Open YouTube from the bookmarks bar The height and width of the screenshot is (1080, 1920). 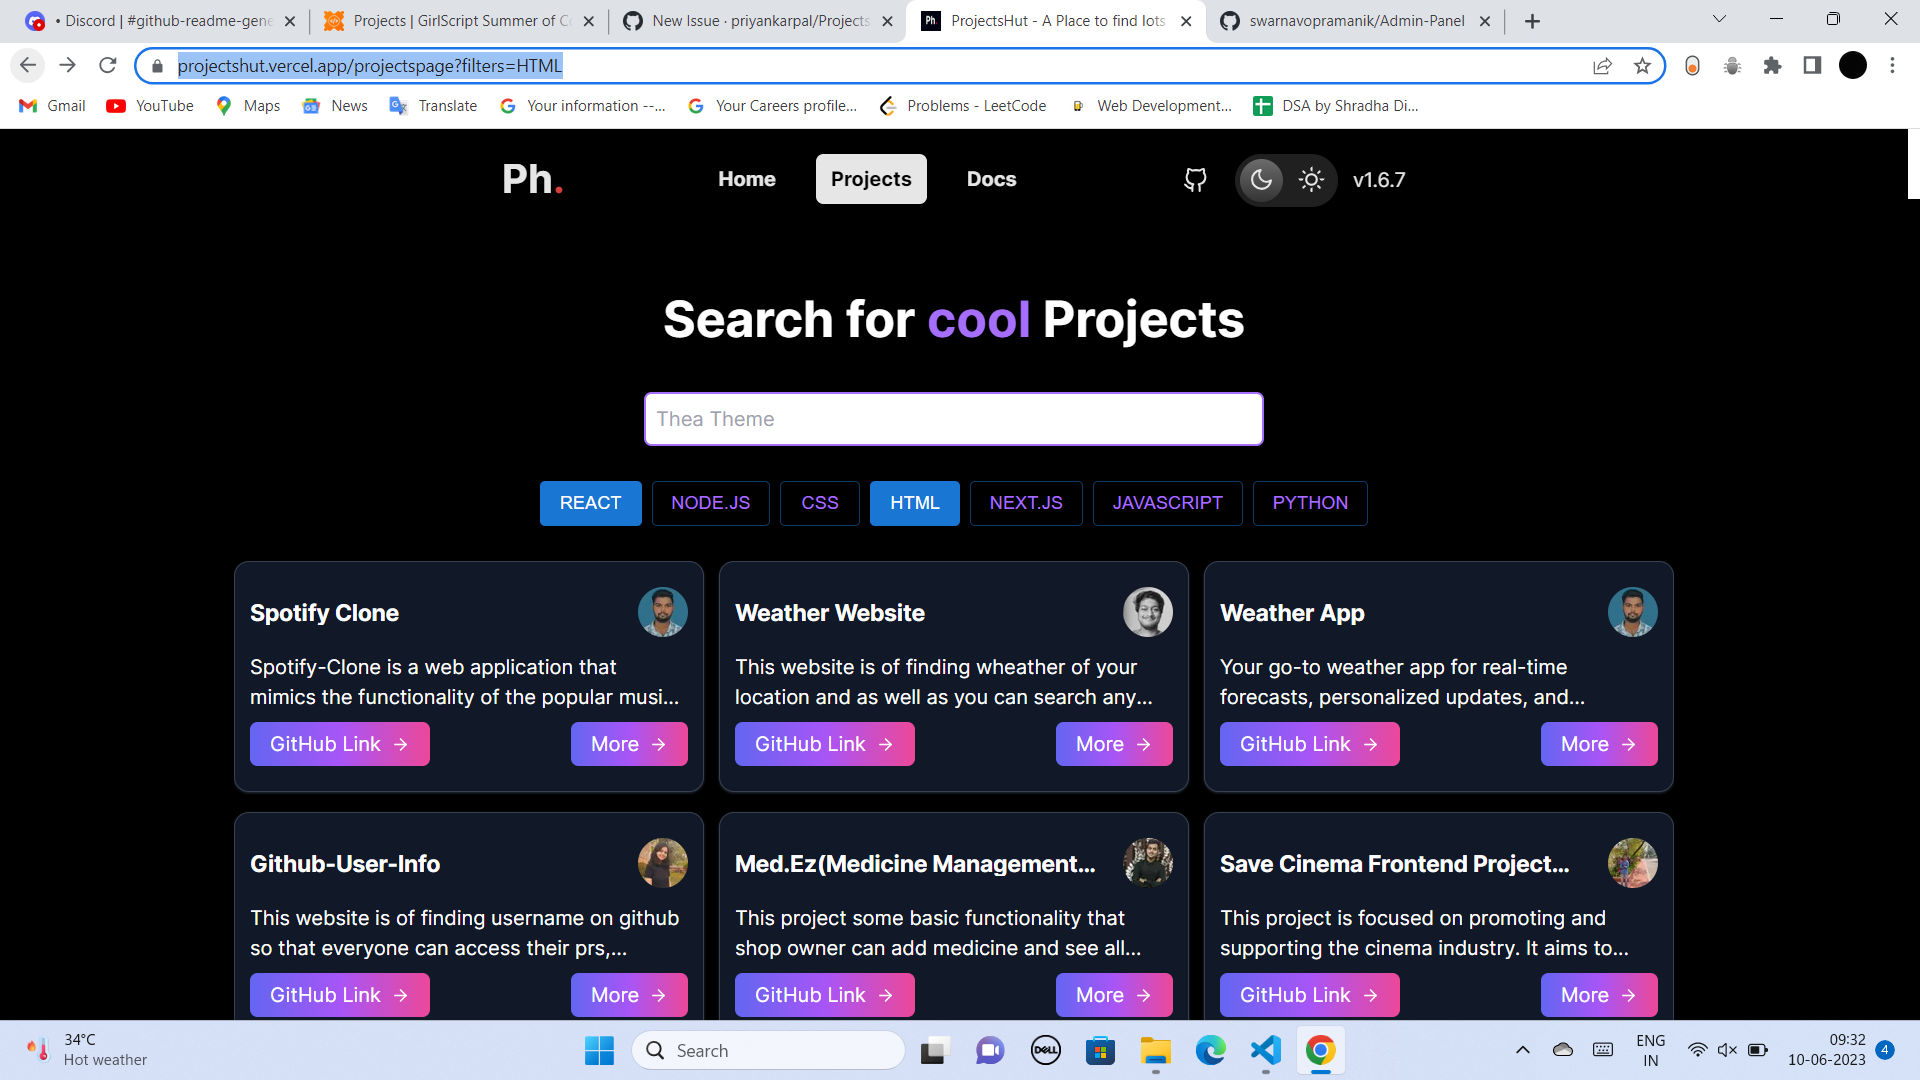pyautogui.click(x=148, y=105)
